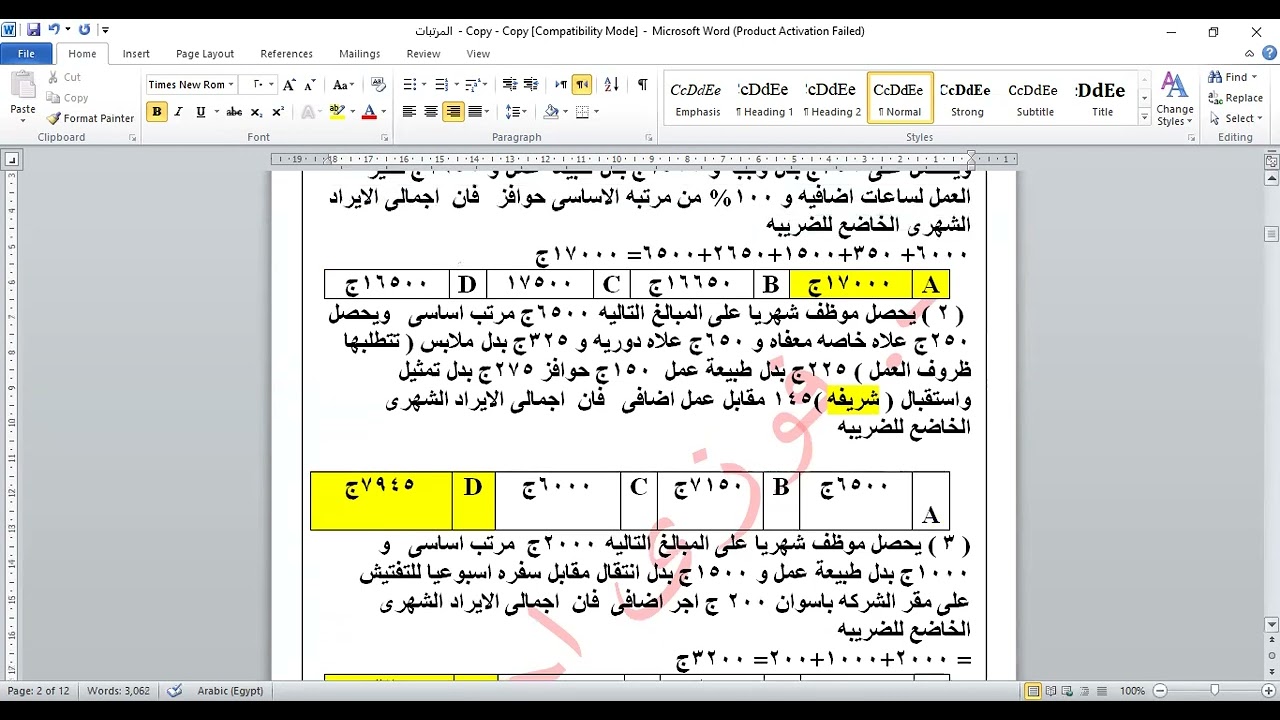Open the Times New Roman font dropdown

[x=231, y=85]
